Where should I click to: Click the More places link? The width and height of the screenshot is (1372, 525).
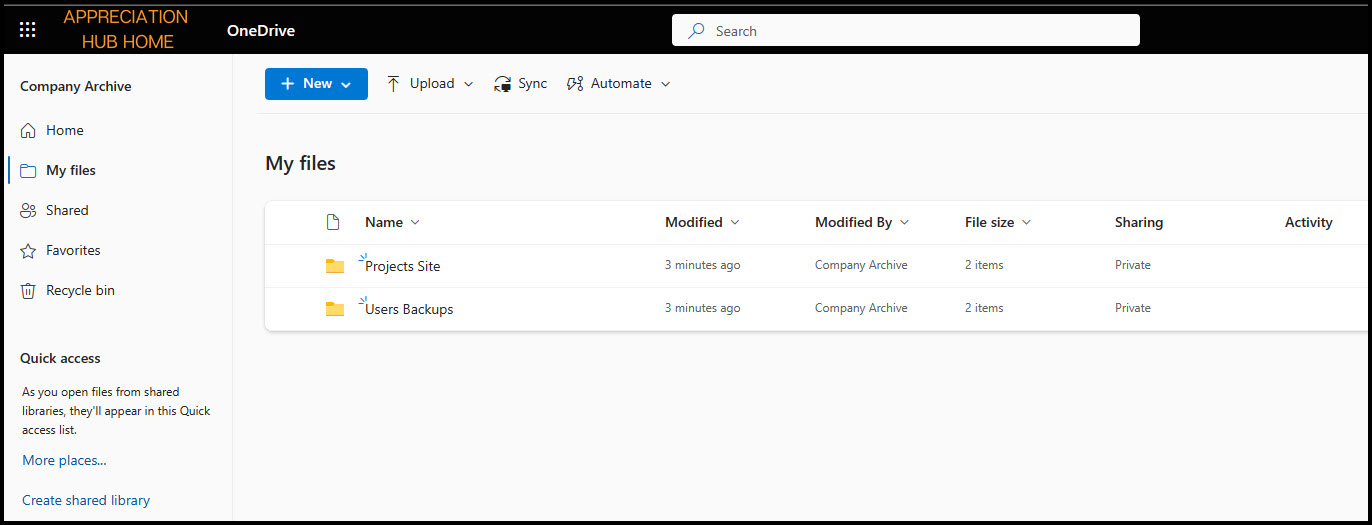64,460
